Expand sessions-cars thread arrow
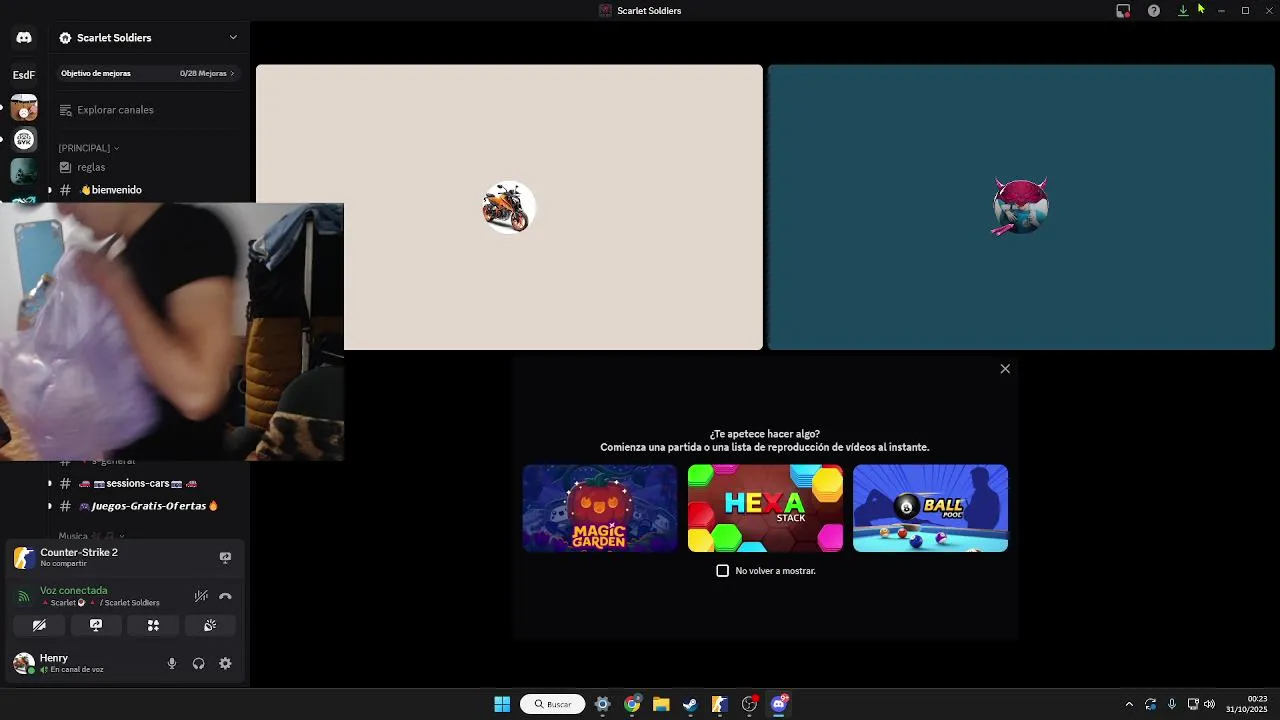Viewport: 1280px width, 720px height. pyautogui.click(x=50, y=483)
